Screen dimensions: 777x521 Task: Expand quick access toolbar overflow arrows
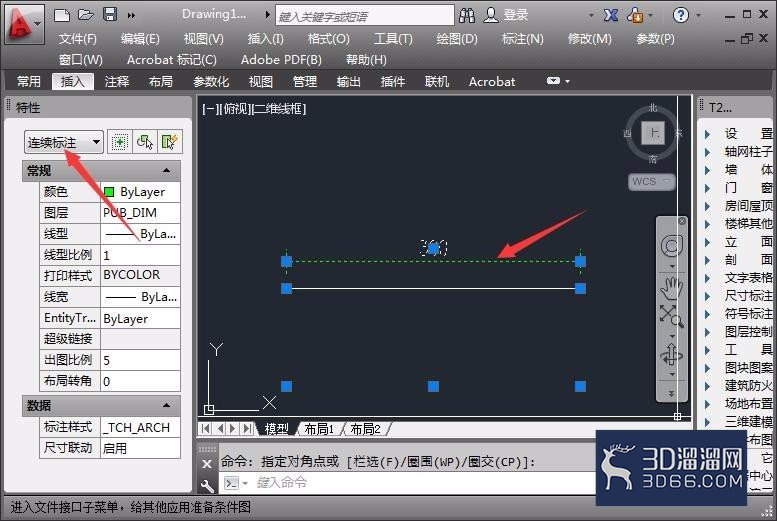coord(131,15)
